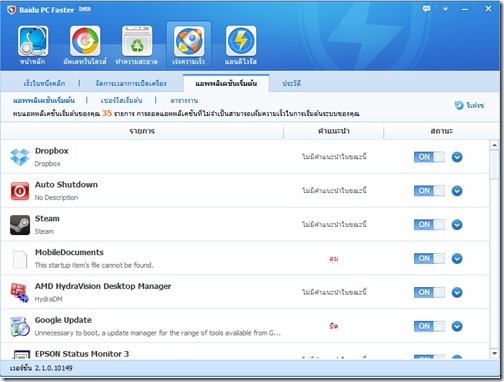Select AMD HydraVision Desktop Manager title
The height and width of the screenshot is (382, 504).
point(103,286)
